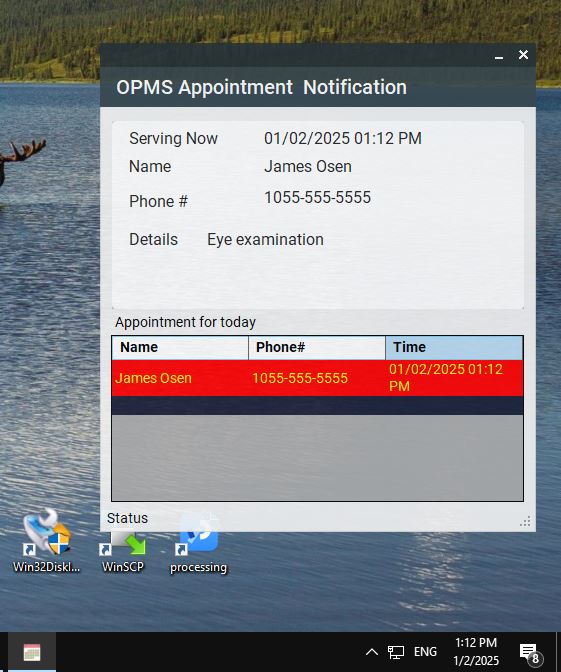Open Win32DiskImager desktop shortcut

(x=46, y=542)
